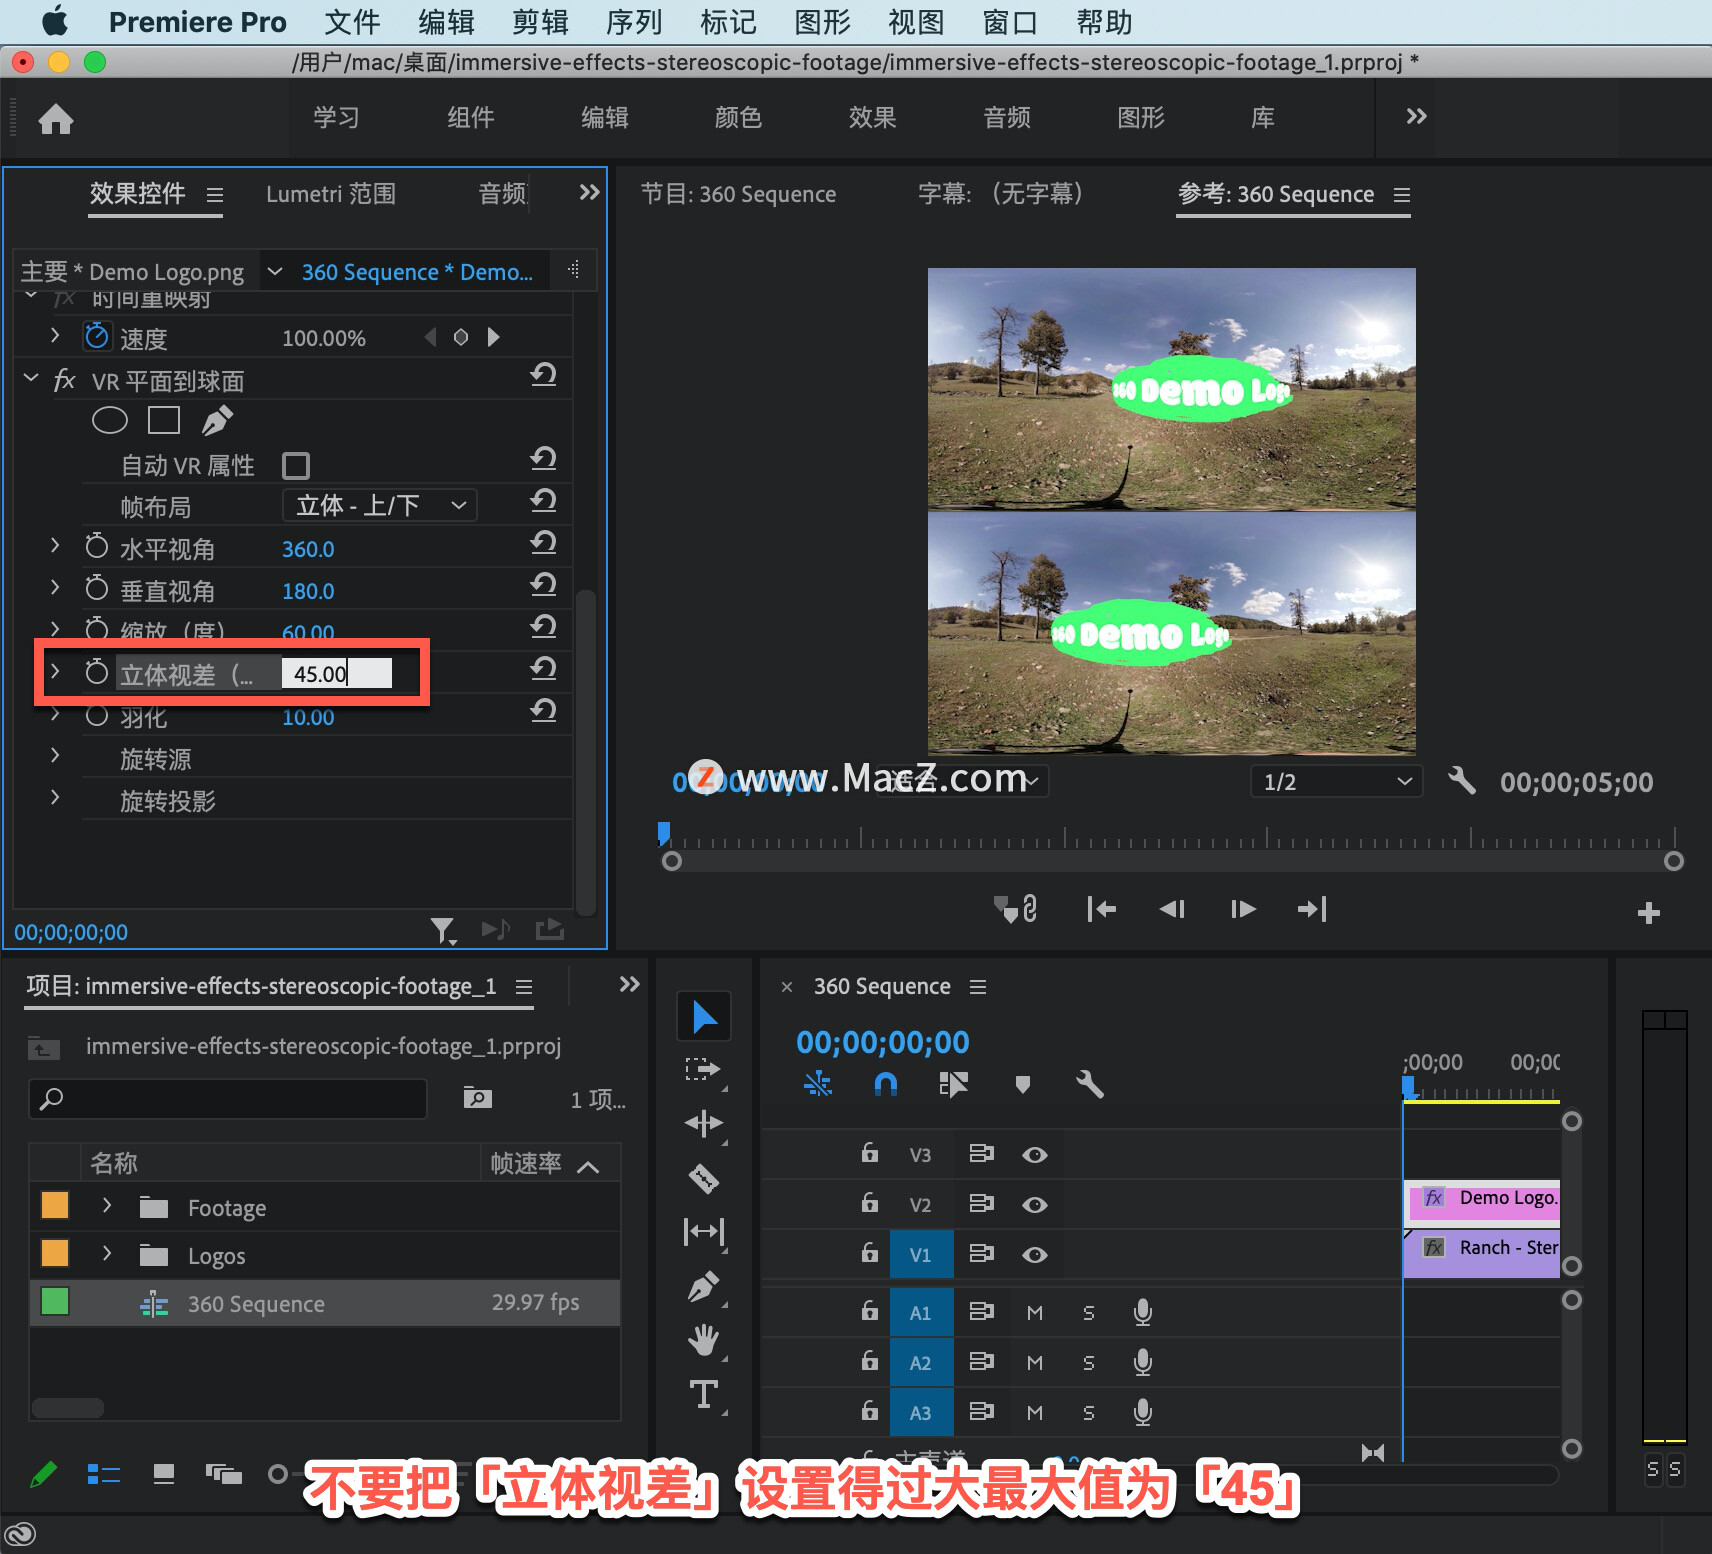Open button editor plus icon
The width and height of the screenshot is (1712, 1554).
pos(1649,912)
